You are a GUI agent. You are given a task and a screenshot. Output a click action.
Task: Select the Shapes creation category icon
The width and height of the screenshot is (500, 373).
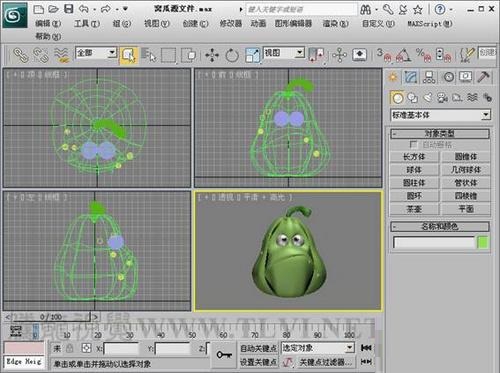[413, 98]
